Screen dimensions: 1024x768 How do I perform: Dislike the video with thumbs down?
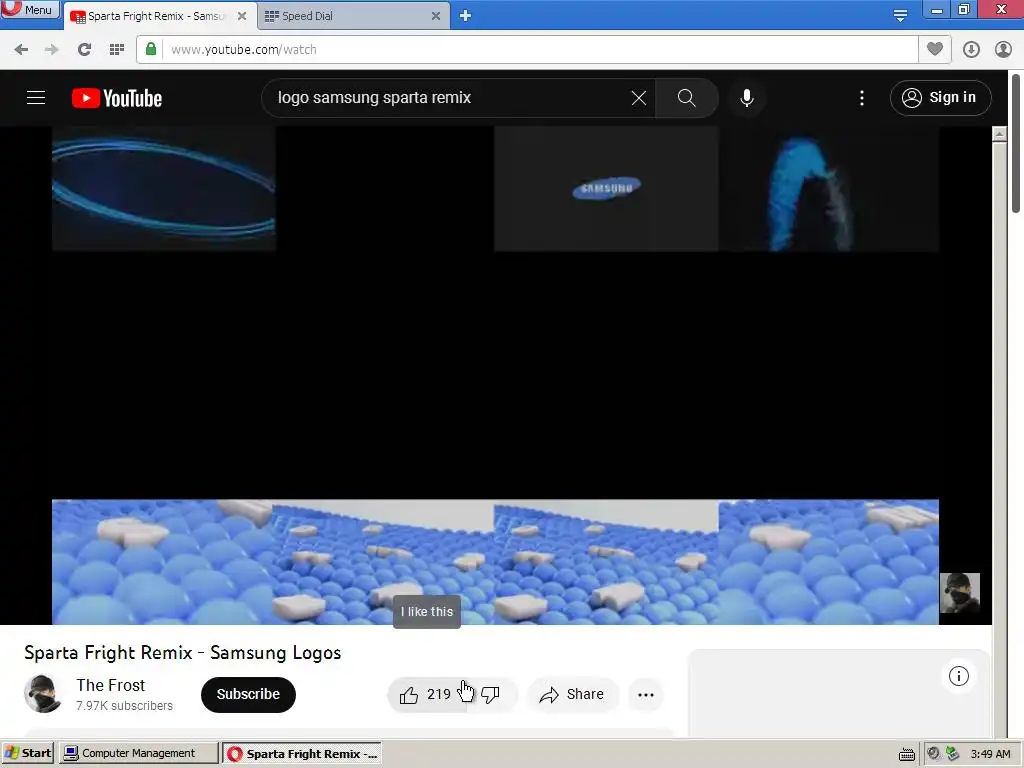click(x=491, y=694)
